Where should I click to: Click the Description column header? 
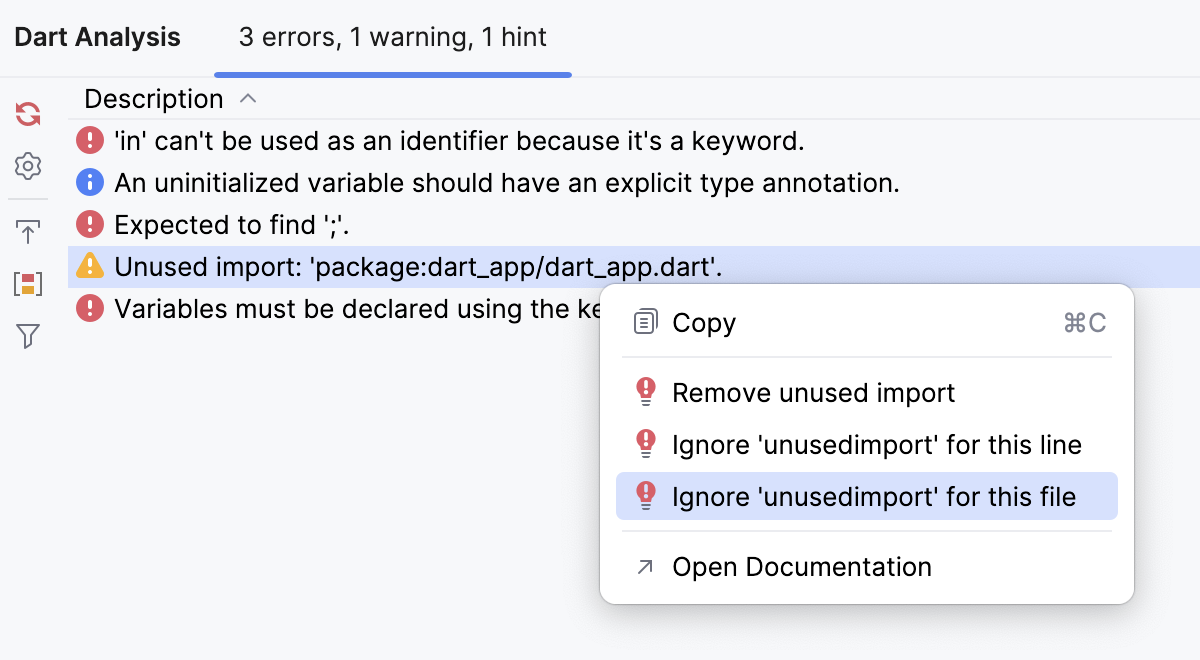[x=152, y=98]
